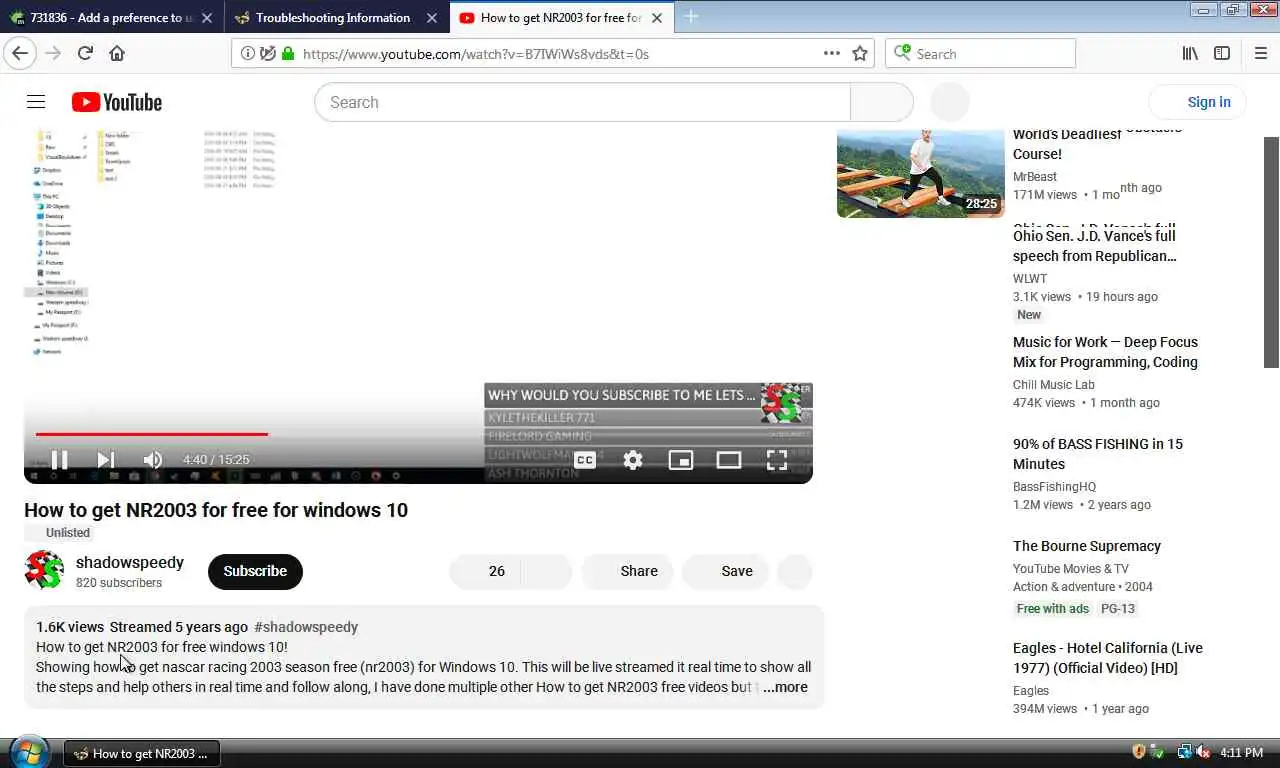Image resolution: width=1280 pixels, height=768 pixels.
Task: Open the #shadowspeedy hashtag link
Action: tap(306, 627)
